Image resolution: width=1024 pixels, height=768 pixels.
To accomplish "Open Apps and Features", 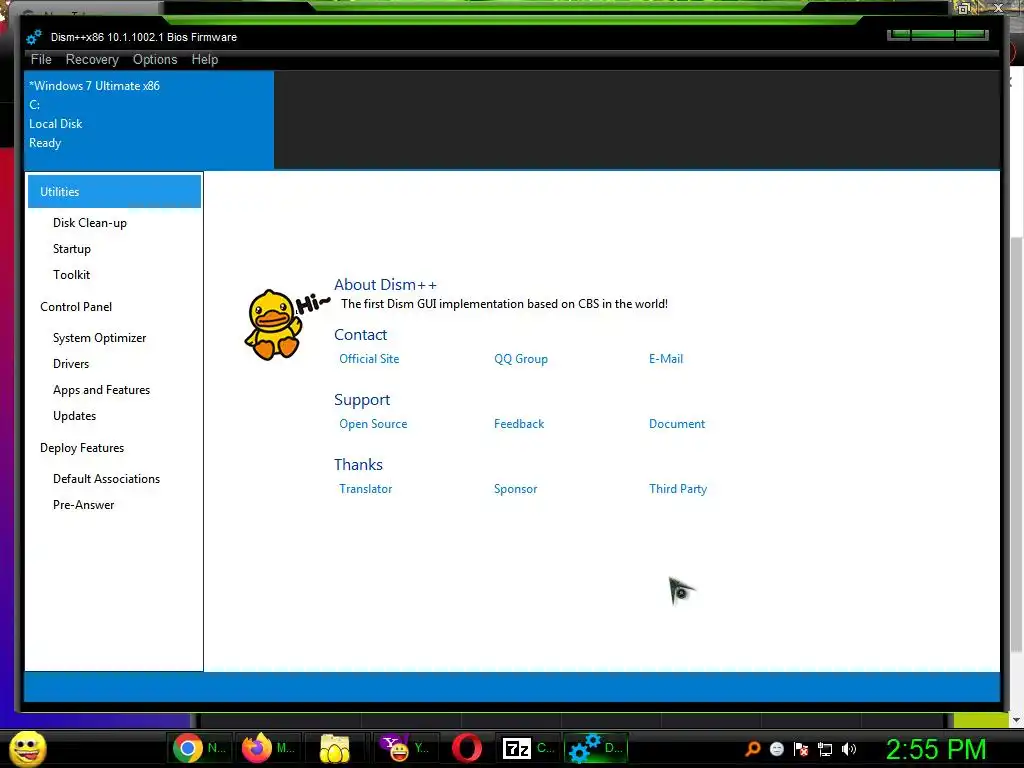I will (x=101, y=390).
